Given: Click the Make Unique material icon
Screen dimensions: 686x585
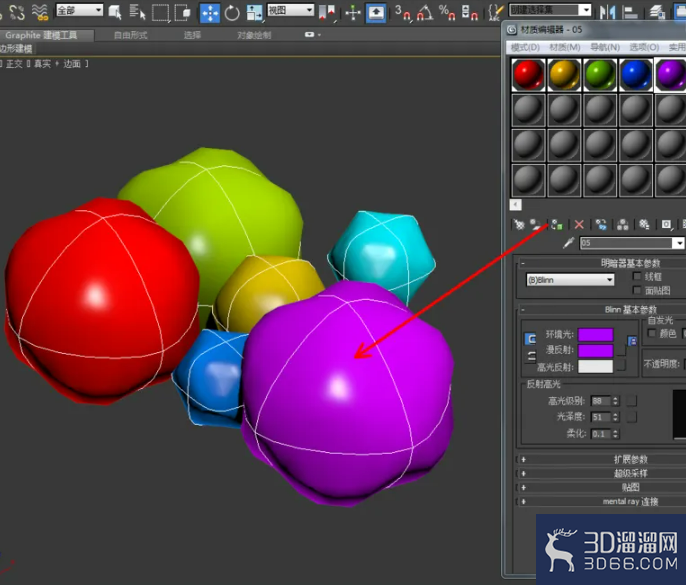Looking at the screenshot, I should coord(622,225).
